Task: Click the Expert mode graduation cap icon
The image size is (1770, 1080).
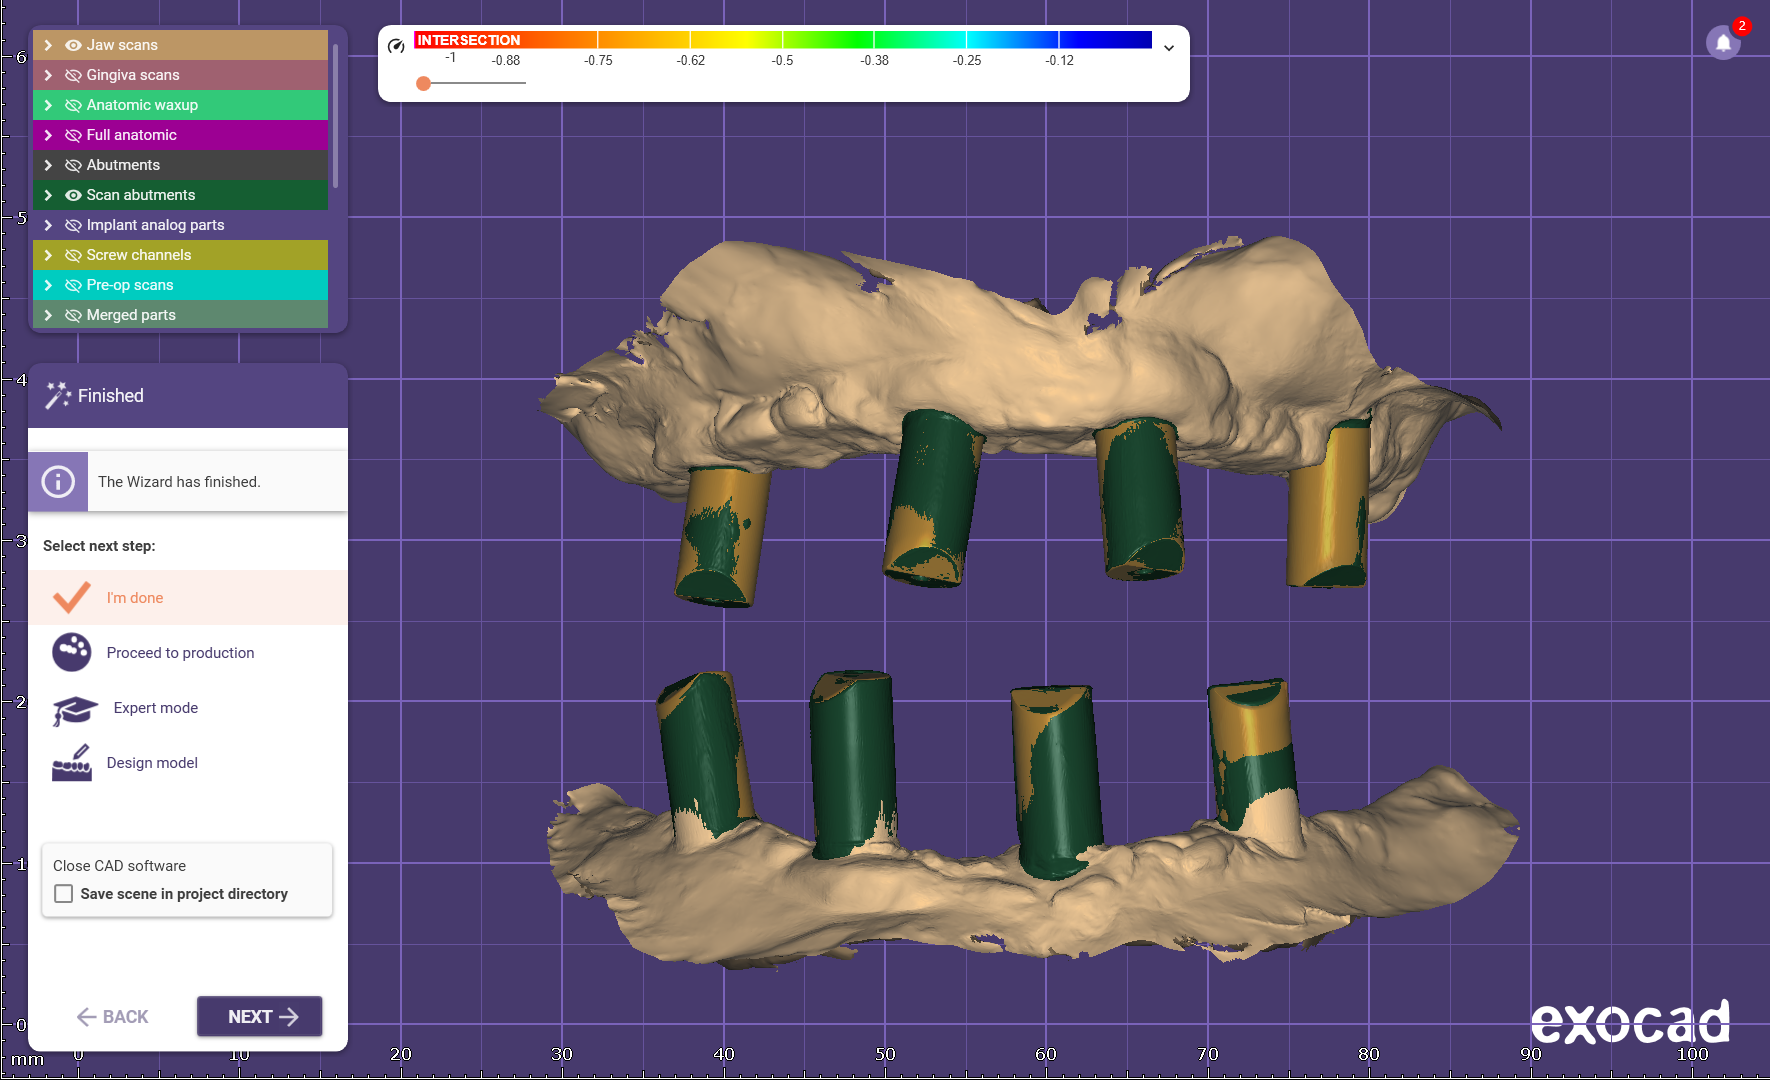Action: pos(74,709)
